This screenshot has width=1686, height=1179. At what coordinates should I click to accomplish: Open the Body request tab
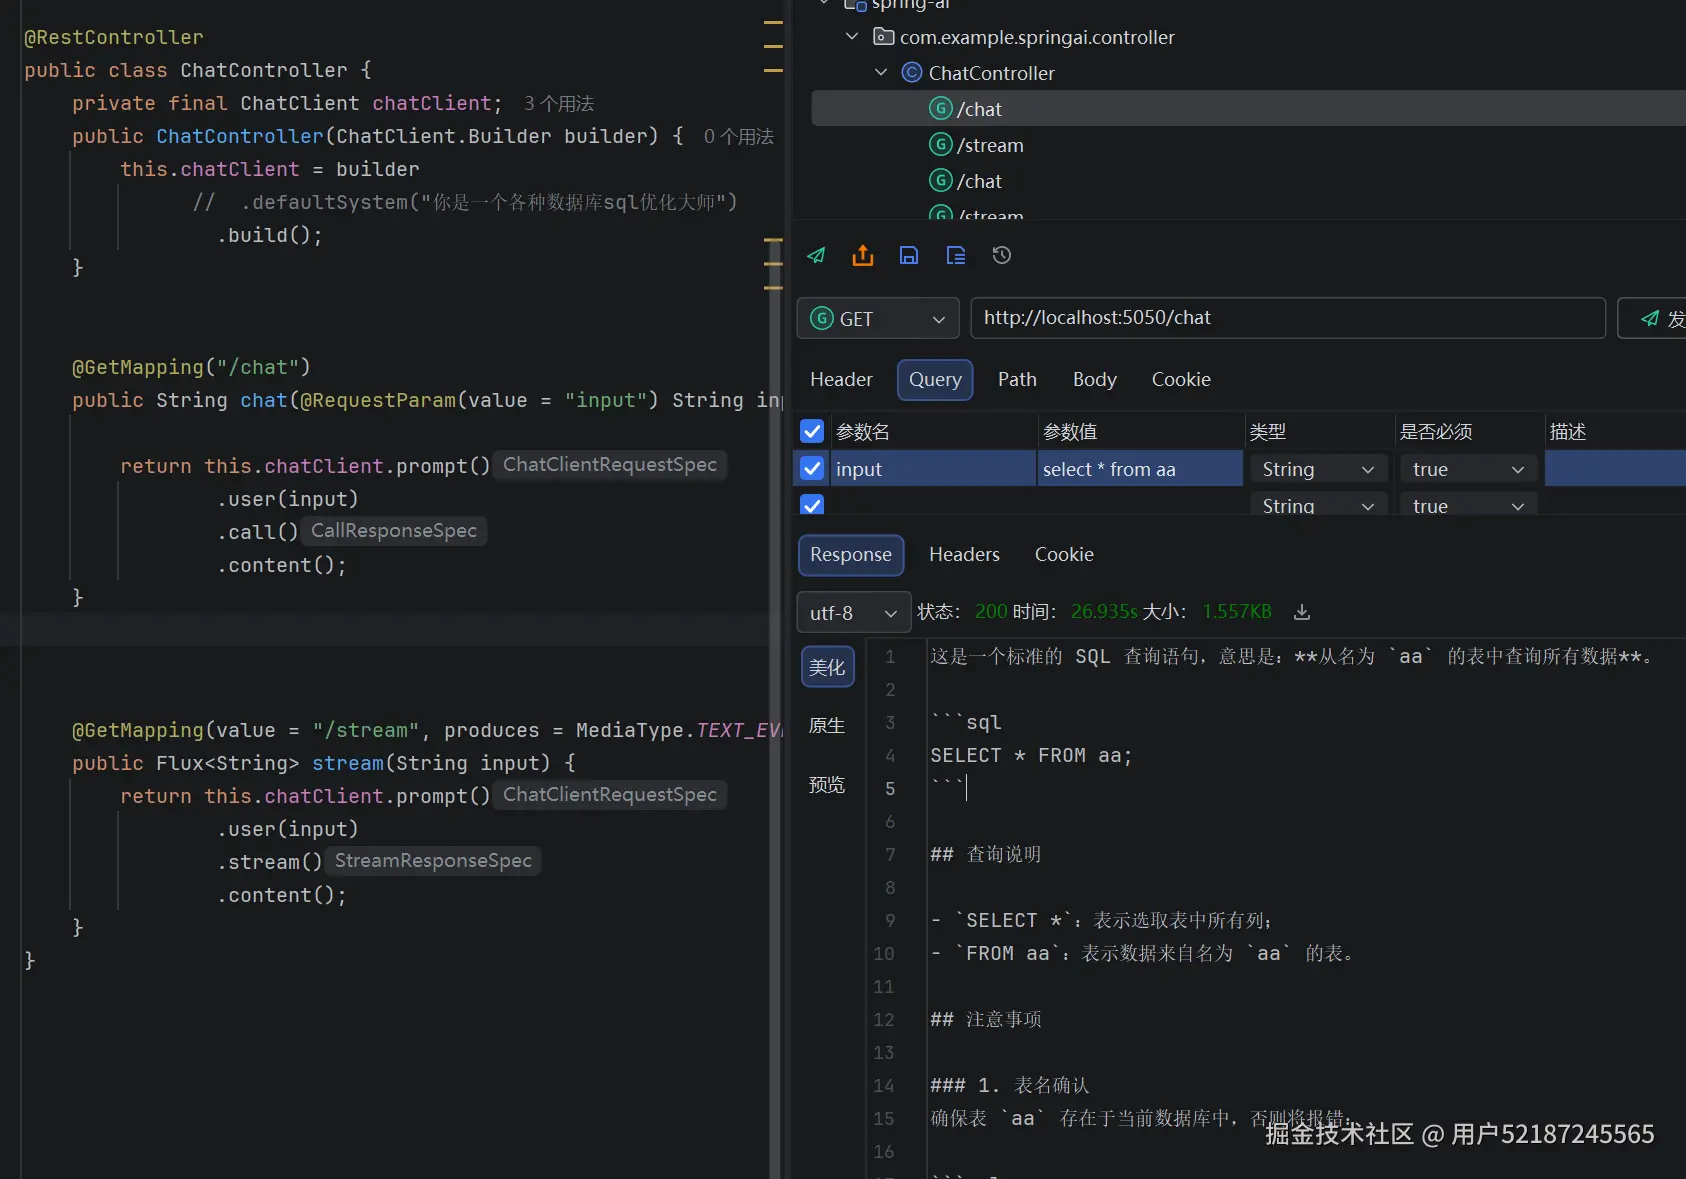coord(1094,380)
